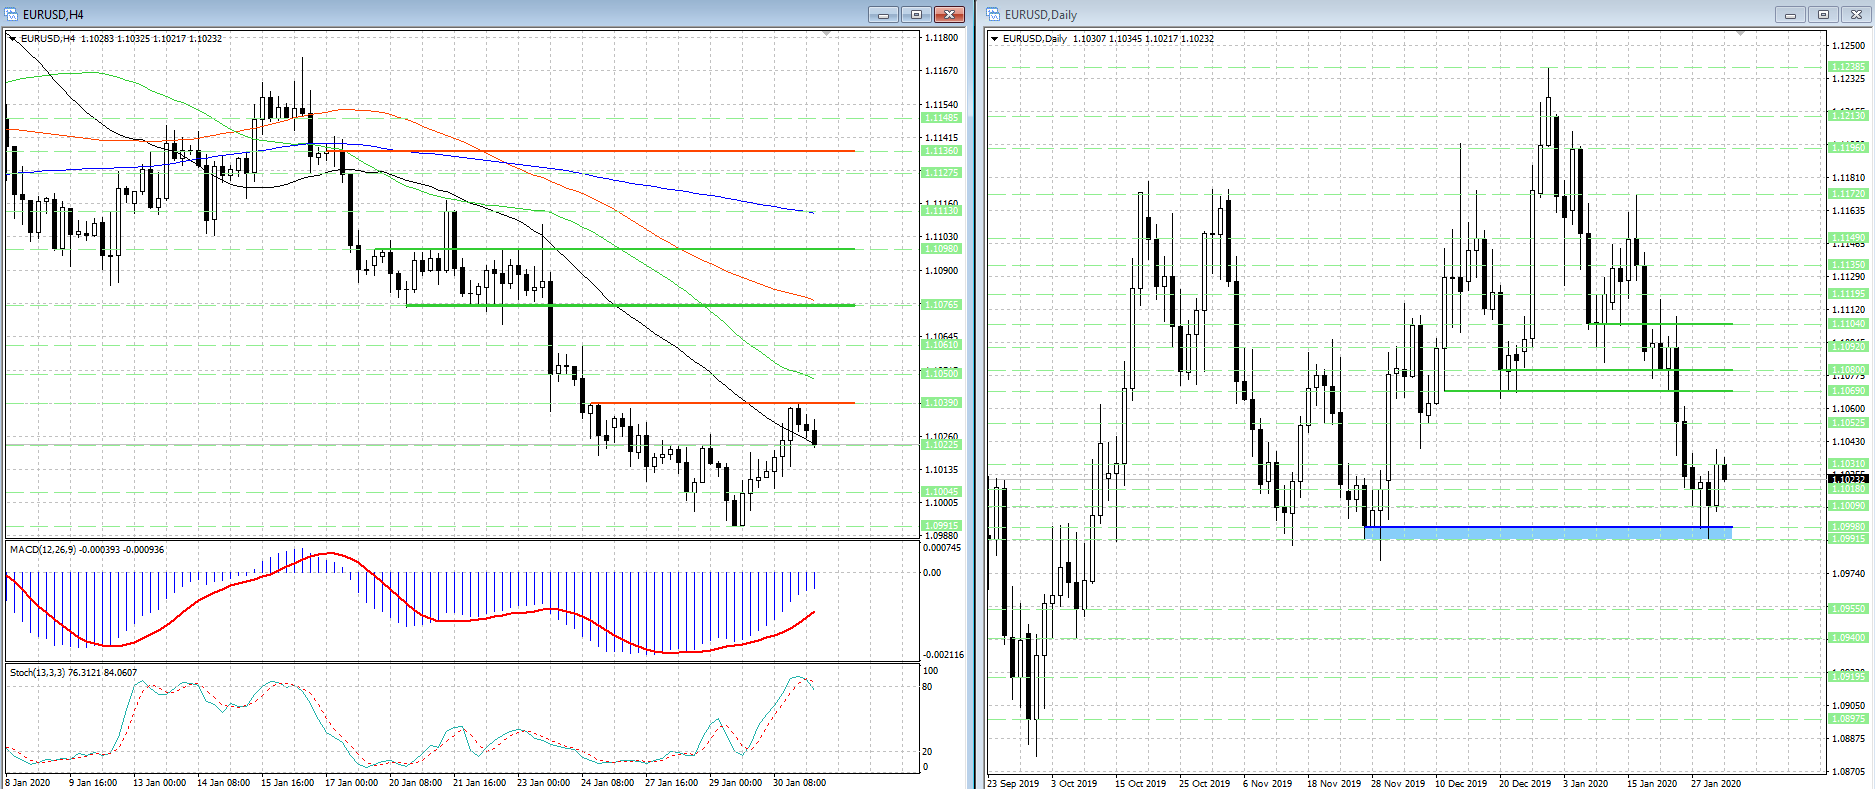1875x789 pixels.
Task: Click the 1.11670 price on the H4 scale
Action: coord(941,71)
